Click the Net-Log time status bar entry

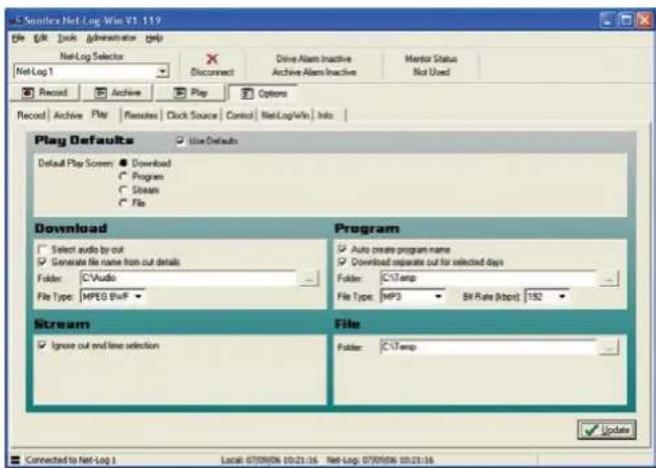click(380, 460)
